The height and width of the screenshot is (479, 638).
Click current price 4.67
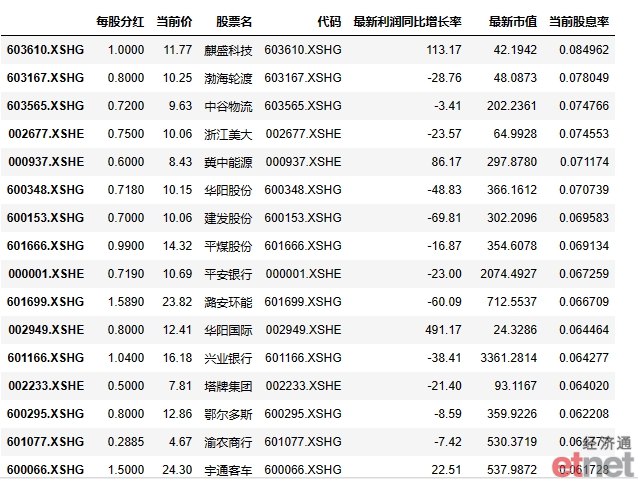[180, 442]
